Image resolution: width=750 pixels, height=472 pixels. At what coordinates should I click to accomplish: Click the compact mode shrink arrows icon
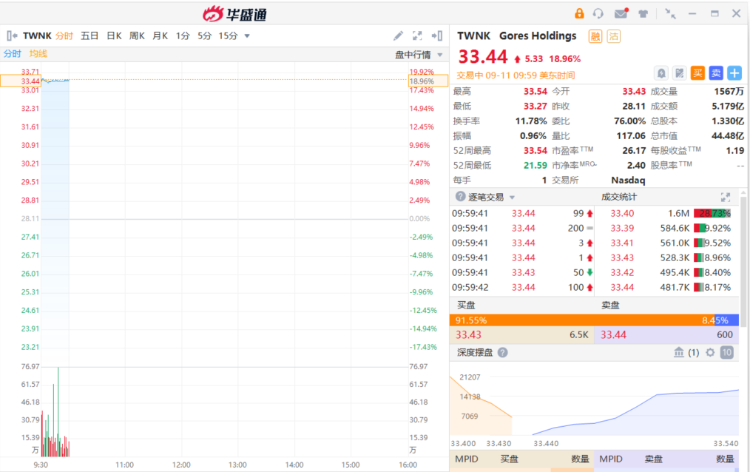671,13
